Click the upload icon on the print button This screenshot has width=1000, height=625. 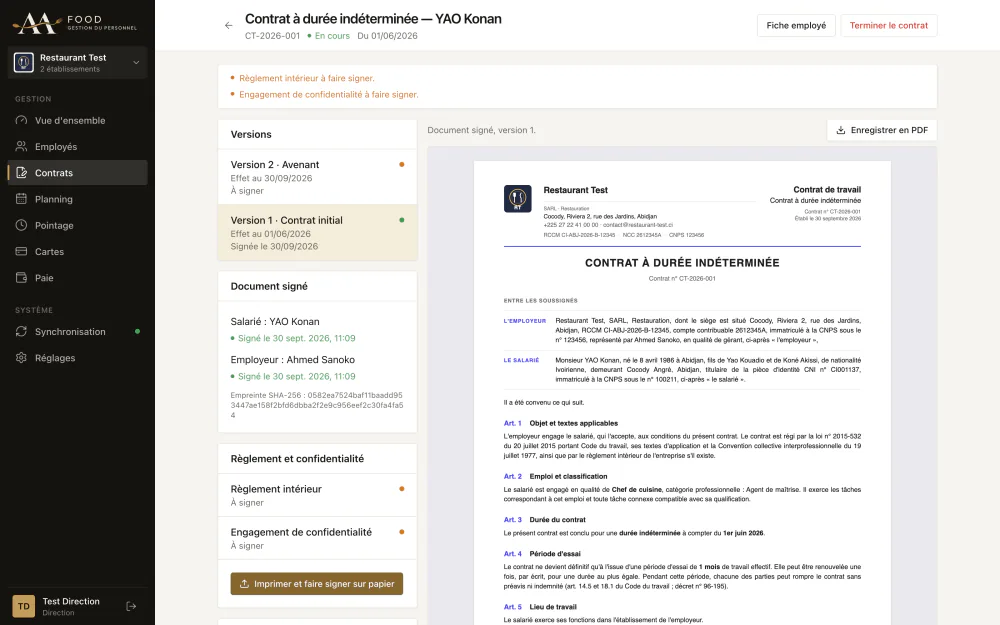[244, 584]
